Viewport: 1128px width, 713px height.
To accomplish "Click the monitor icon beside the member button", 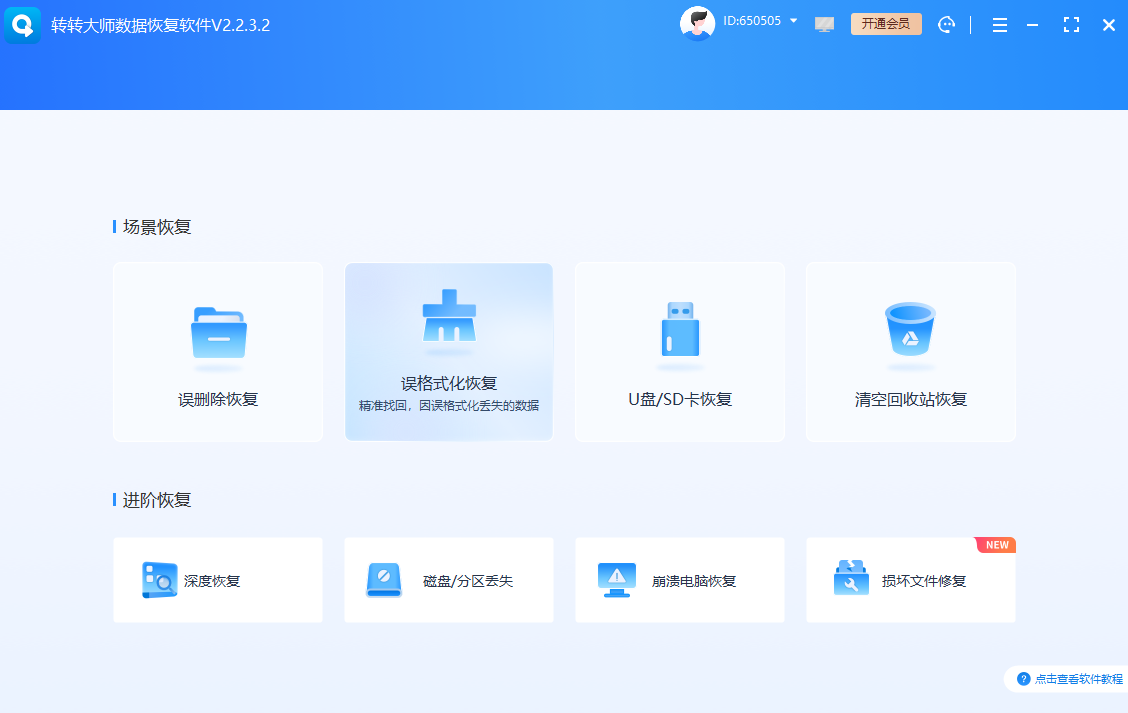I will pos(824,23).
